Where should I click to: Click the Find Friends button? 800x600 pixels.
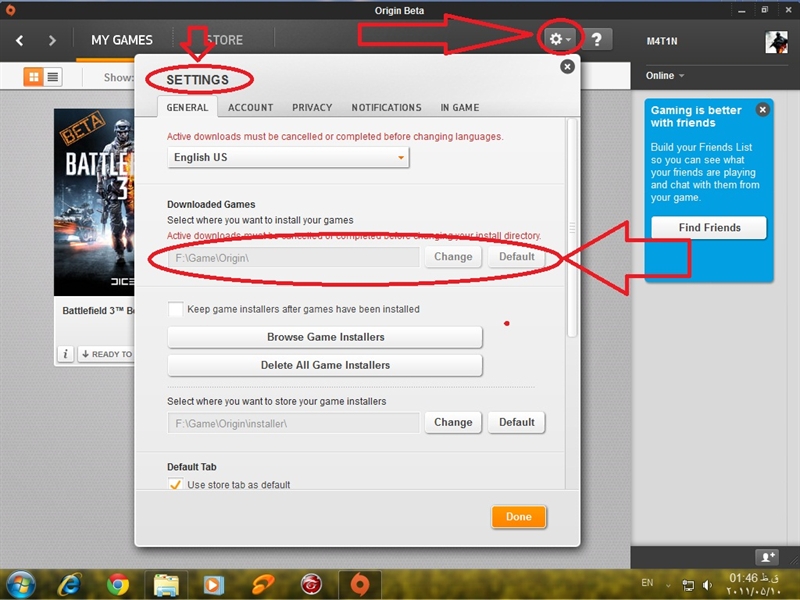tap(709, 228)
